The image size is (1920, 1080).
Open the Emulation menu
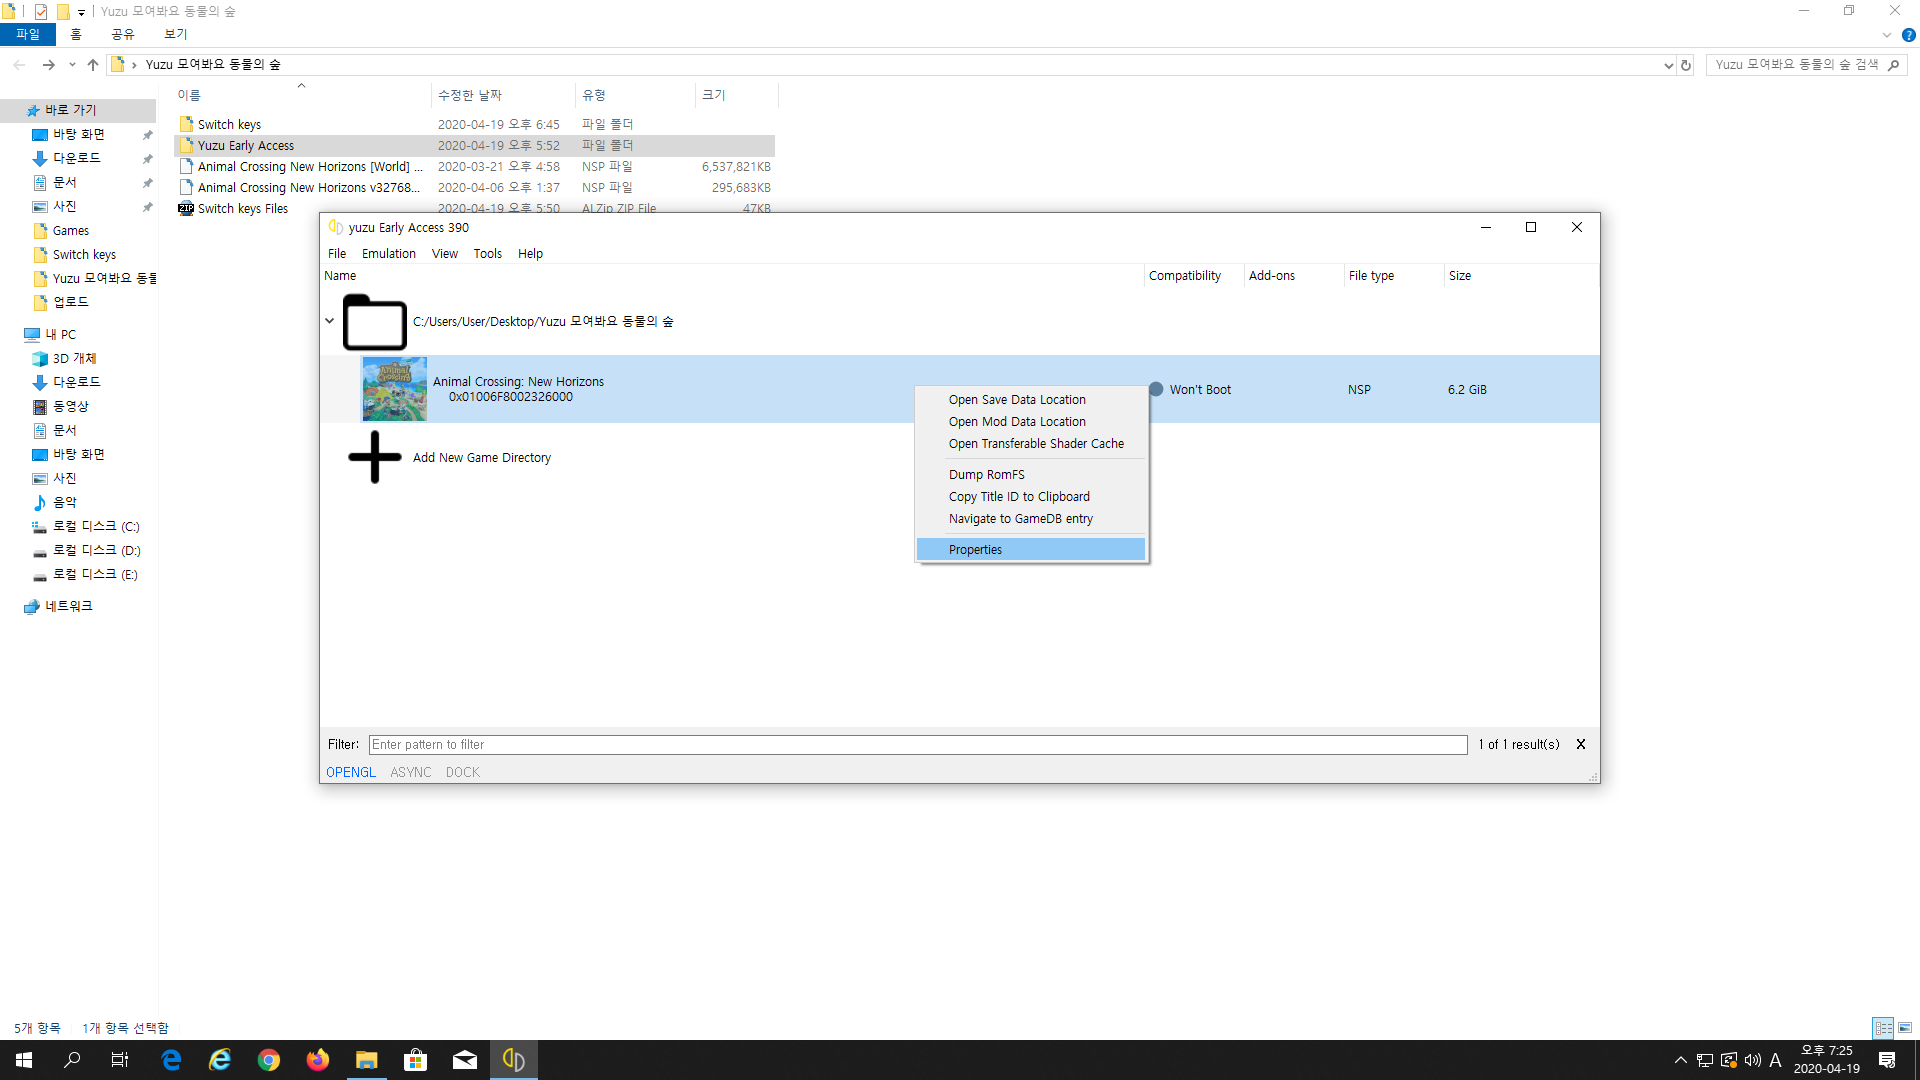(x=388, y=254)
